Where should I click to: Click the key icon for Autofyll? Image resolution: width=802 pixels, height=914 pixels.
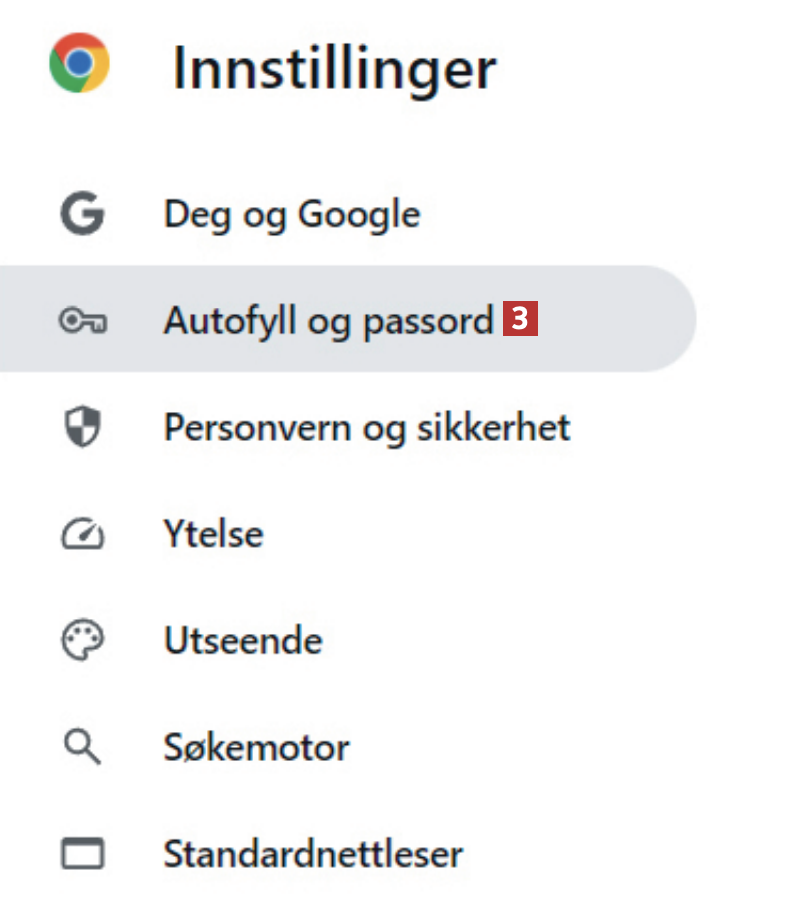coord(82,321)
